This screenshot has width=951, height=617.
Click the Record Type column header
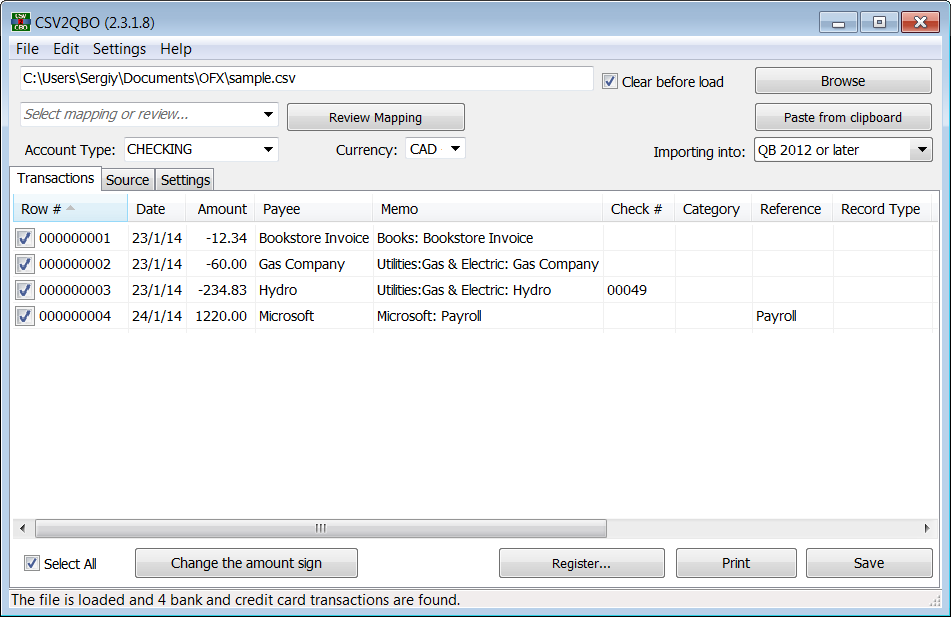882,209
